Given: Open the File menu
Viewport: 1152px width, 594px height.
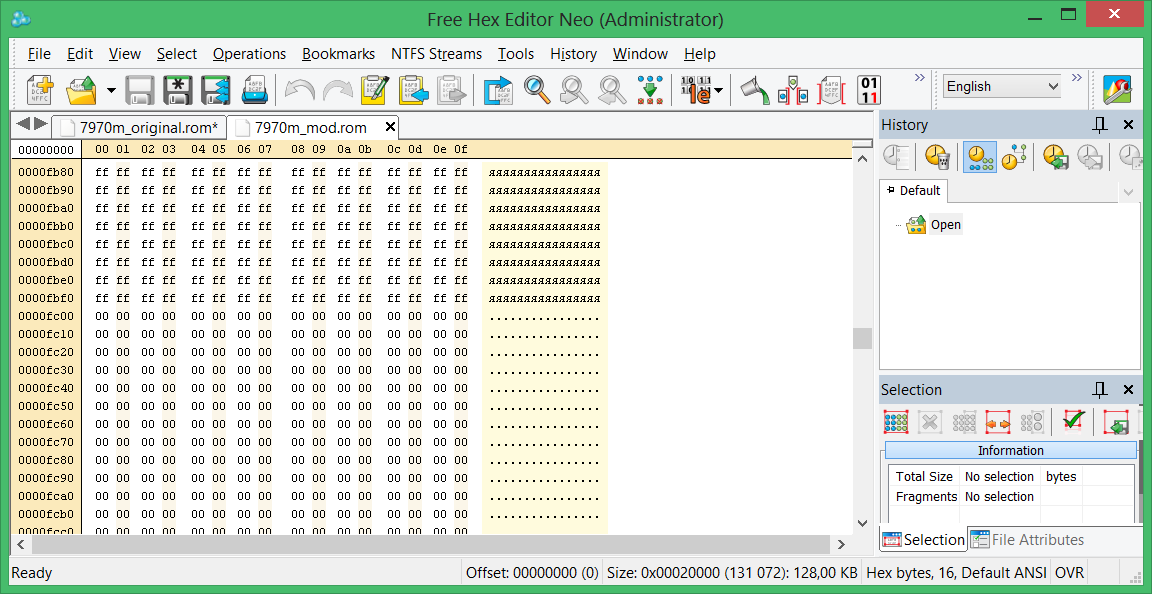Looking at the screenshot, I should (x=39, y=54).
